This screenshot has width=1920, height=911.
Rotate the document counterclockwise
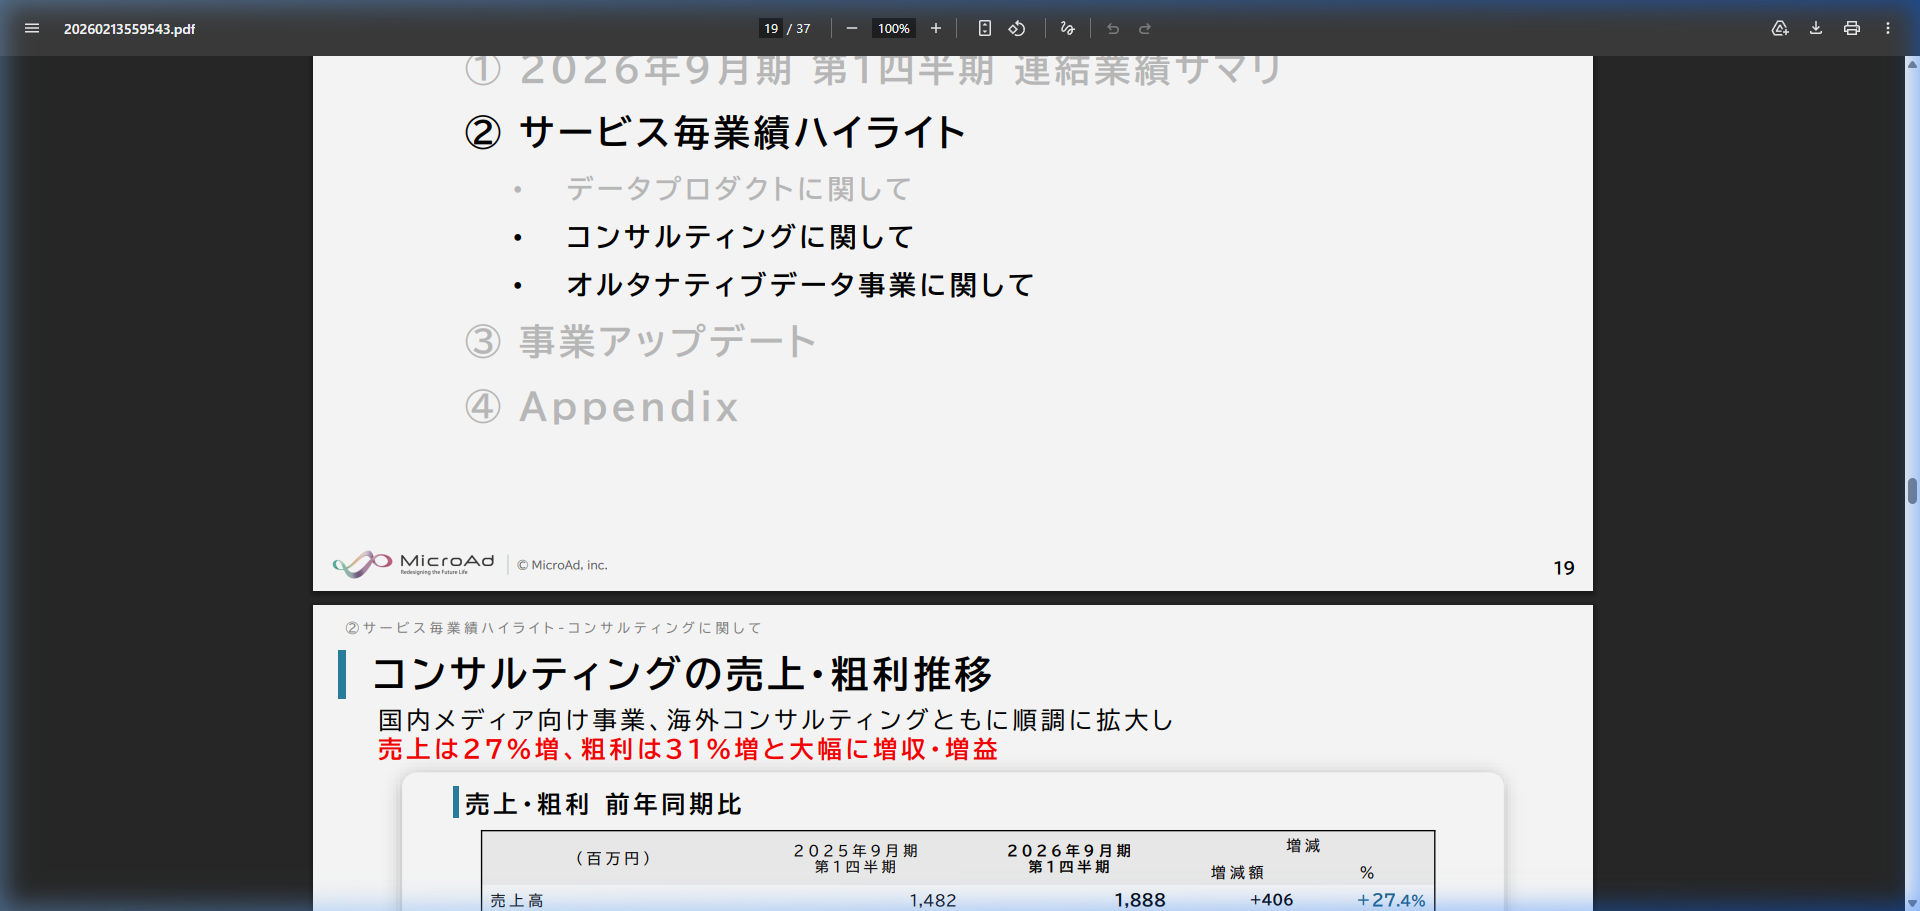(x=1017, y=28)
